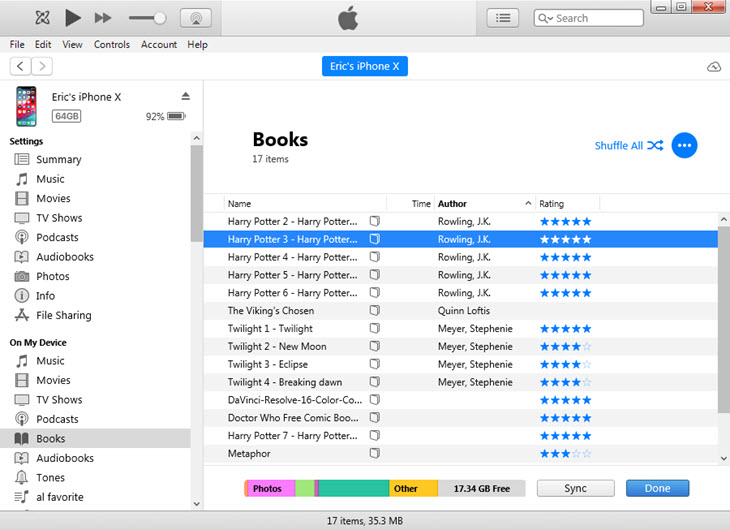Select Twilight 1 - Twilight row
730x530 pixels.
pos(460,329)
